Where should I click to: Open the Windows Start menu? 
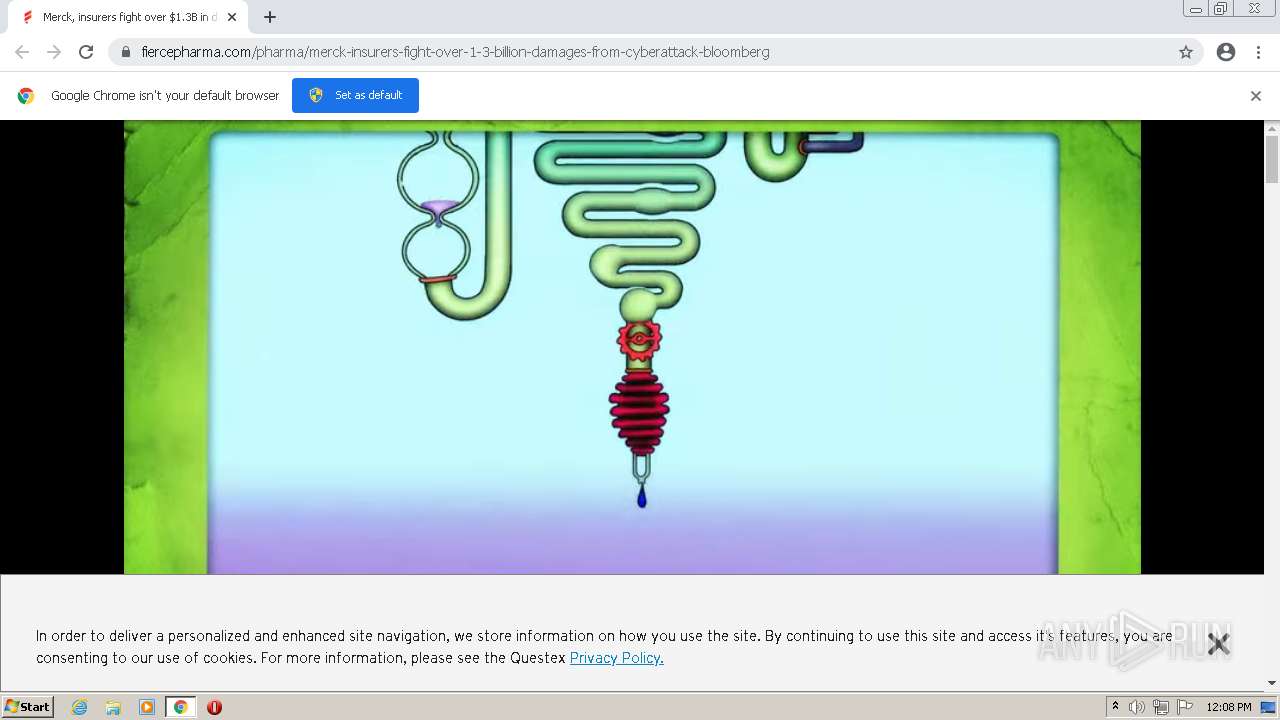(28, 707)
